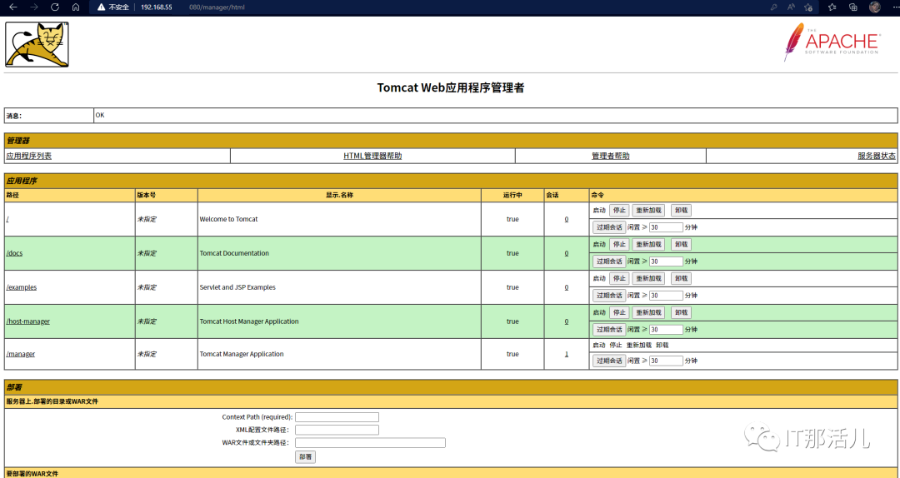The width and height of the screenshot is (900, 478).
Task: Open the browser home icon
Action: 76,7
